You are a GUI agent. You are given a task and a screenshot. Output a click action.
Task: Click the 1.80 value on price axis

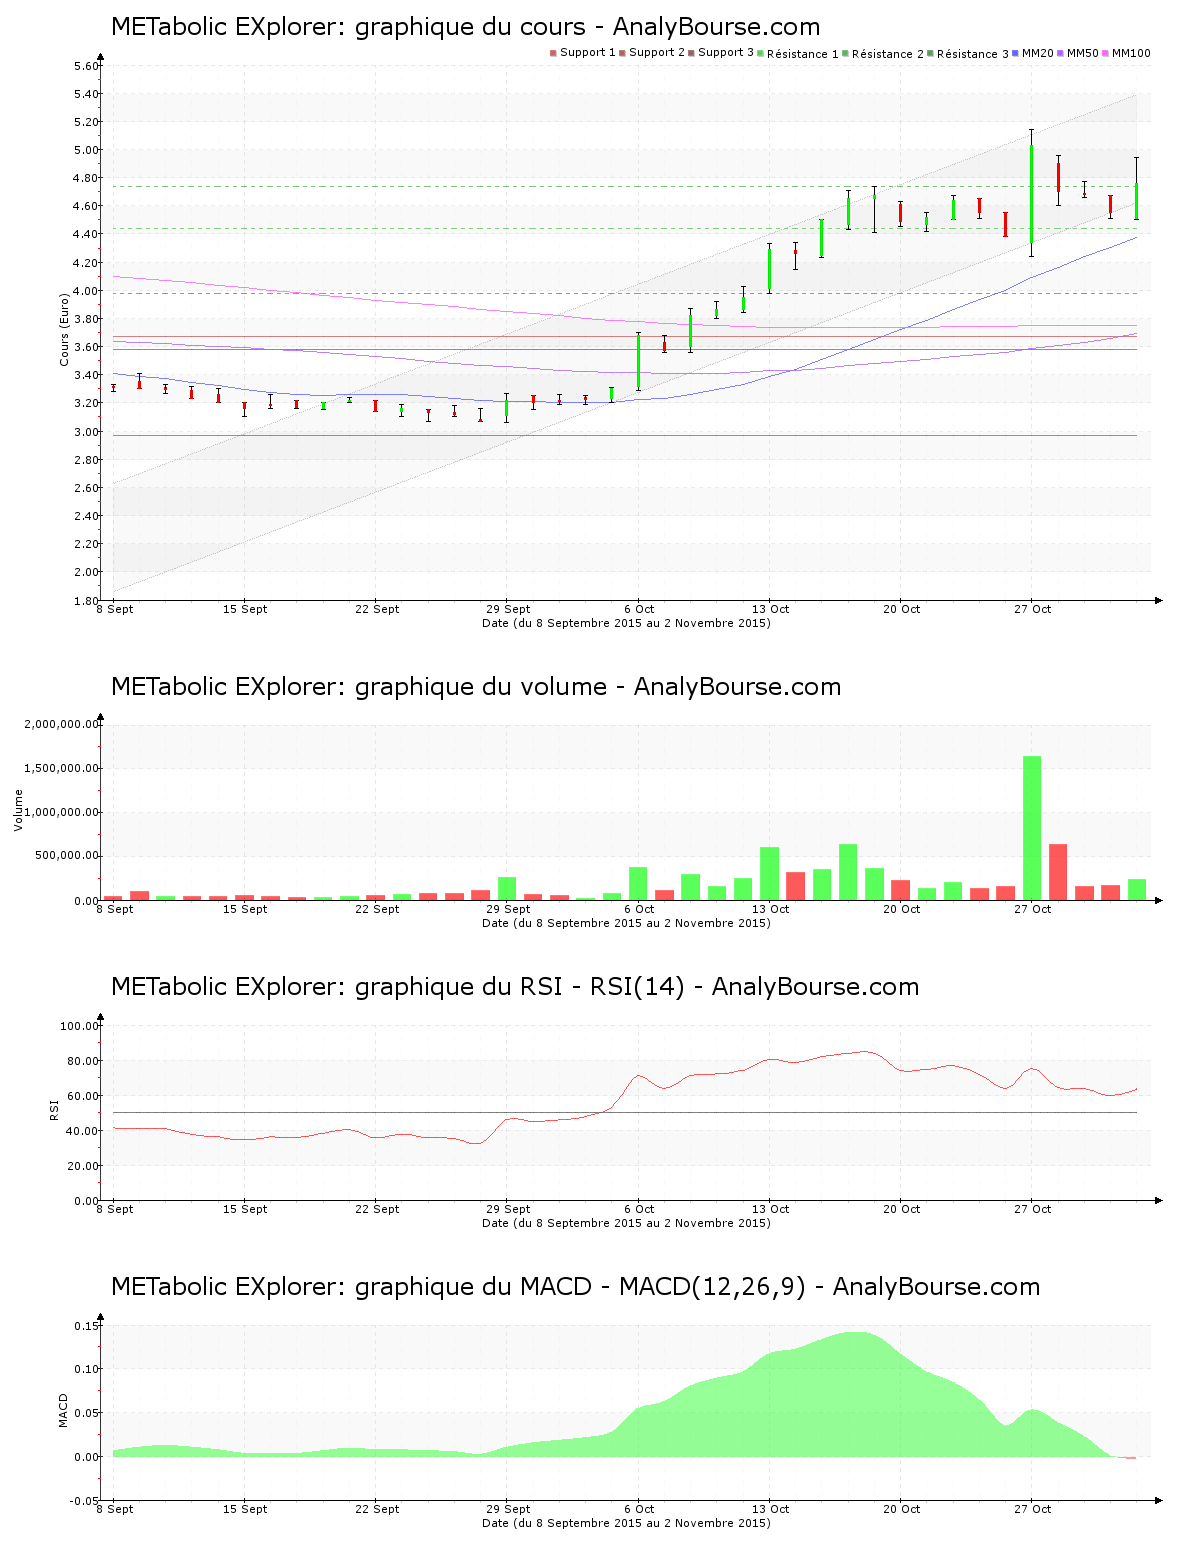[86, 600]
